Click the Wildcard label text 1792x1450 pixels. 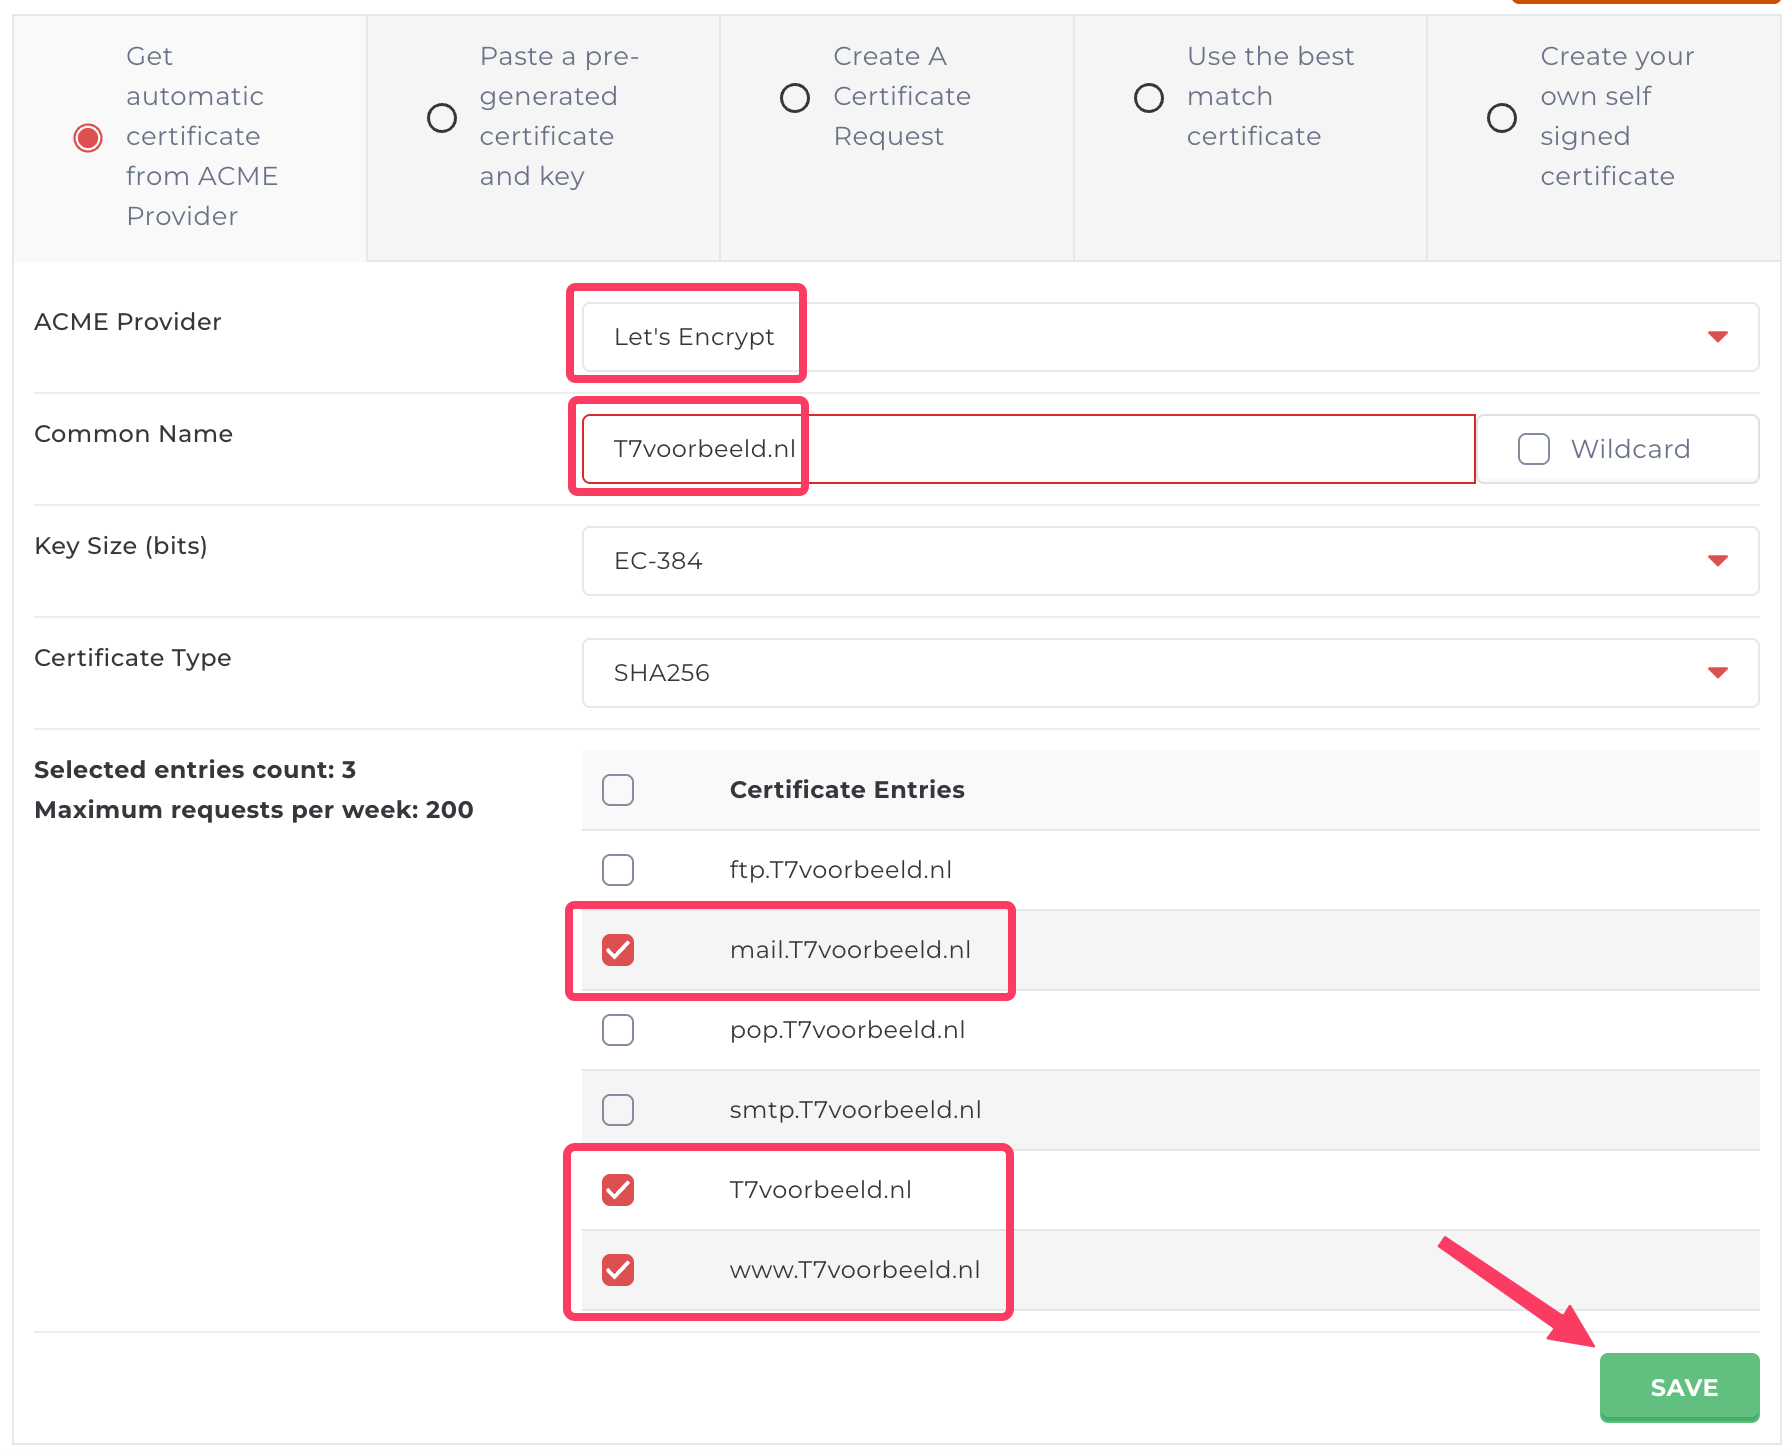pyautogui.click(x=1630, y=449)
